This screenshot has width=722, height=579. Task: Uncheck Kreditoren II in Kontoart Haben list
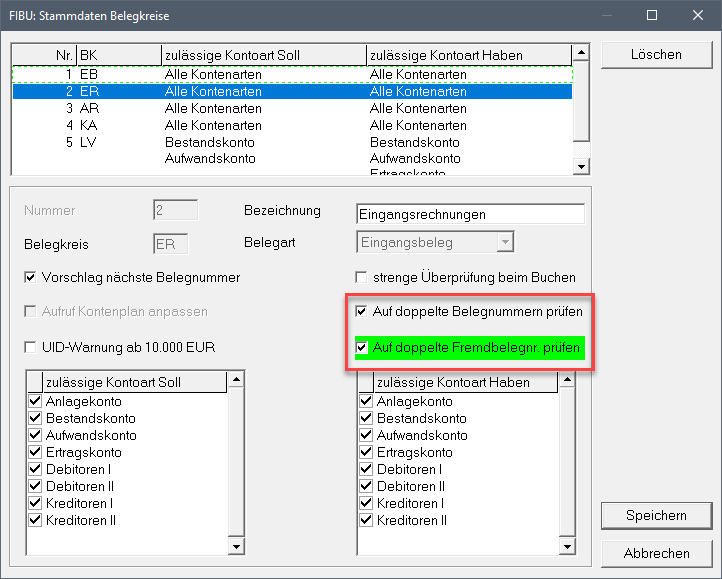pyautogui.click(x=366, y=520)
